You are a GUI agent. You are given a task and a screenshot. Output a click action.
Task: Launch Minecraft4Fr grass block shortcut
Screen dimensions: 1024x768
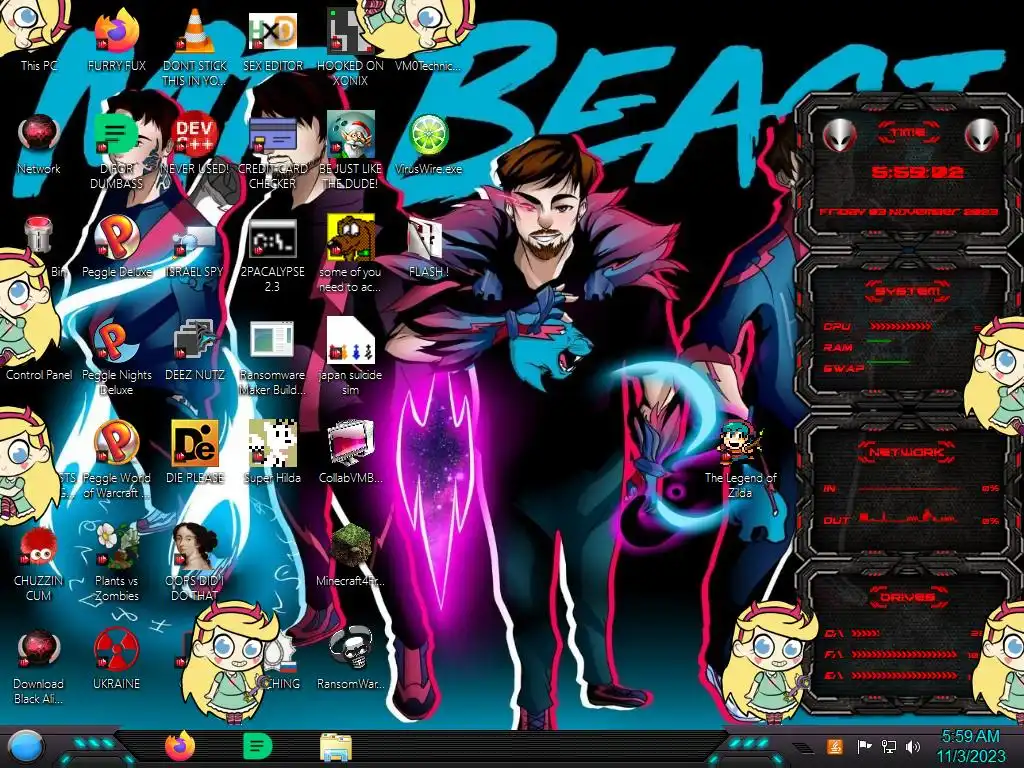pyautogui.click(x=350, y=555)
